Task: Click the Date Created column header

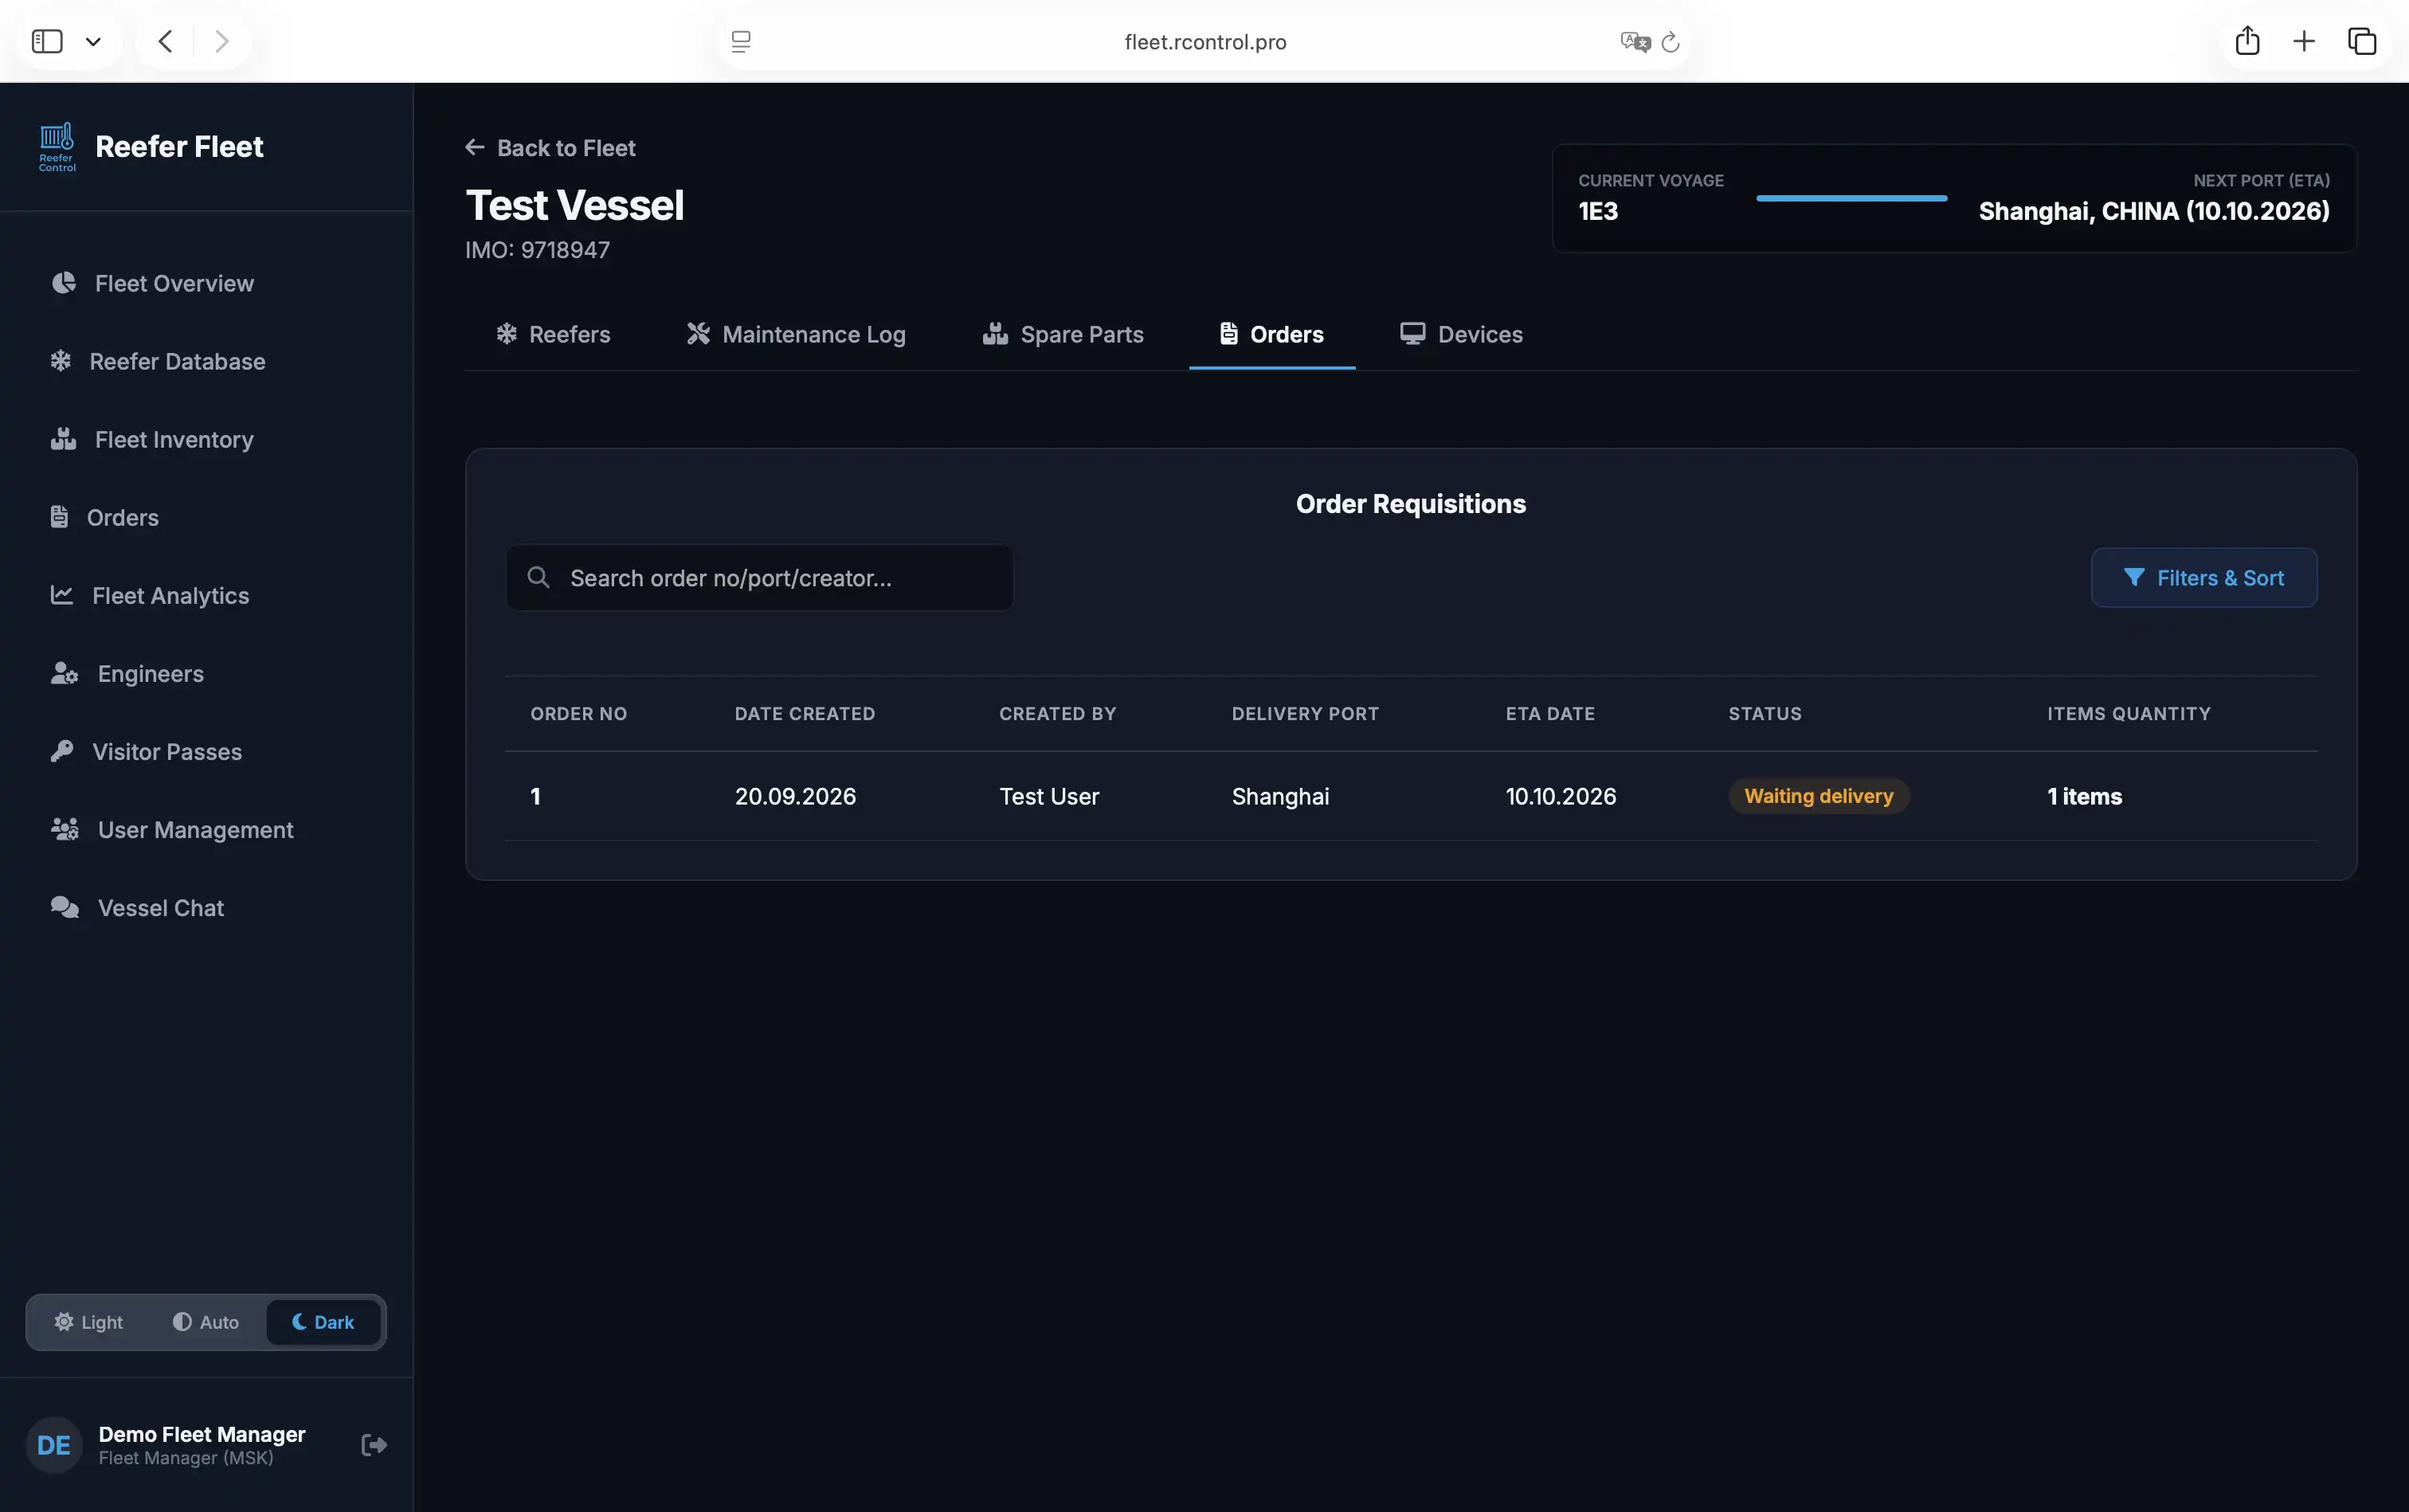Action: (805, 713)
